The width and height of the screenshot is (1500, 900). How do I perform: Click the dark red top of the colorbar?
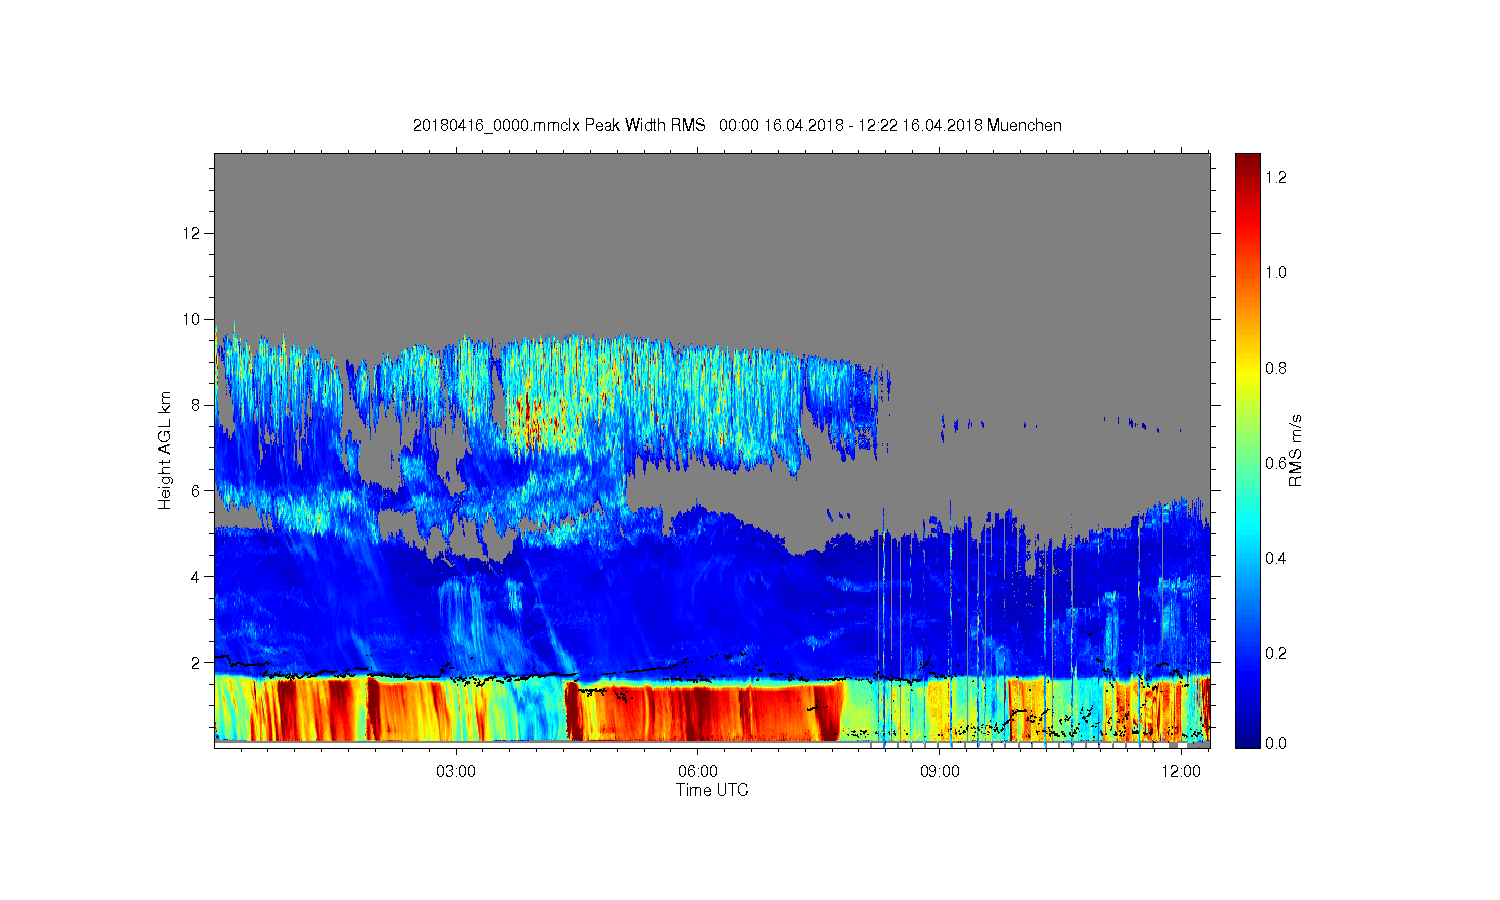[1247, 165]
